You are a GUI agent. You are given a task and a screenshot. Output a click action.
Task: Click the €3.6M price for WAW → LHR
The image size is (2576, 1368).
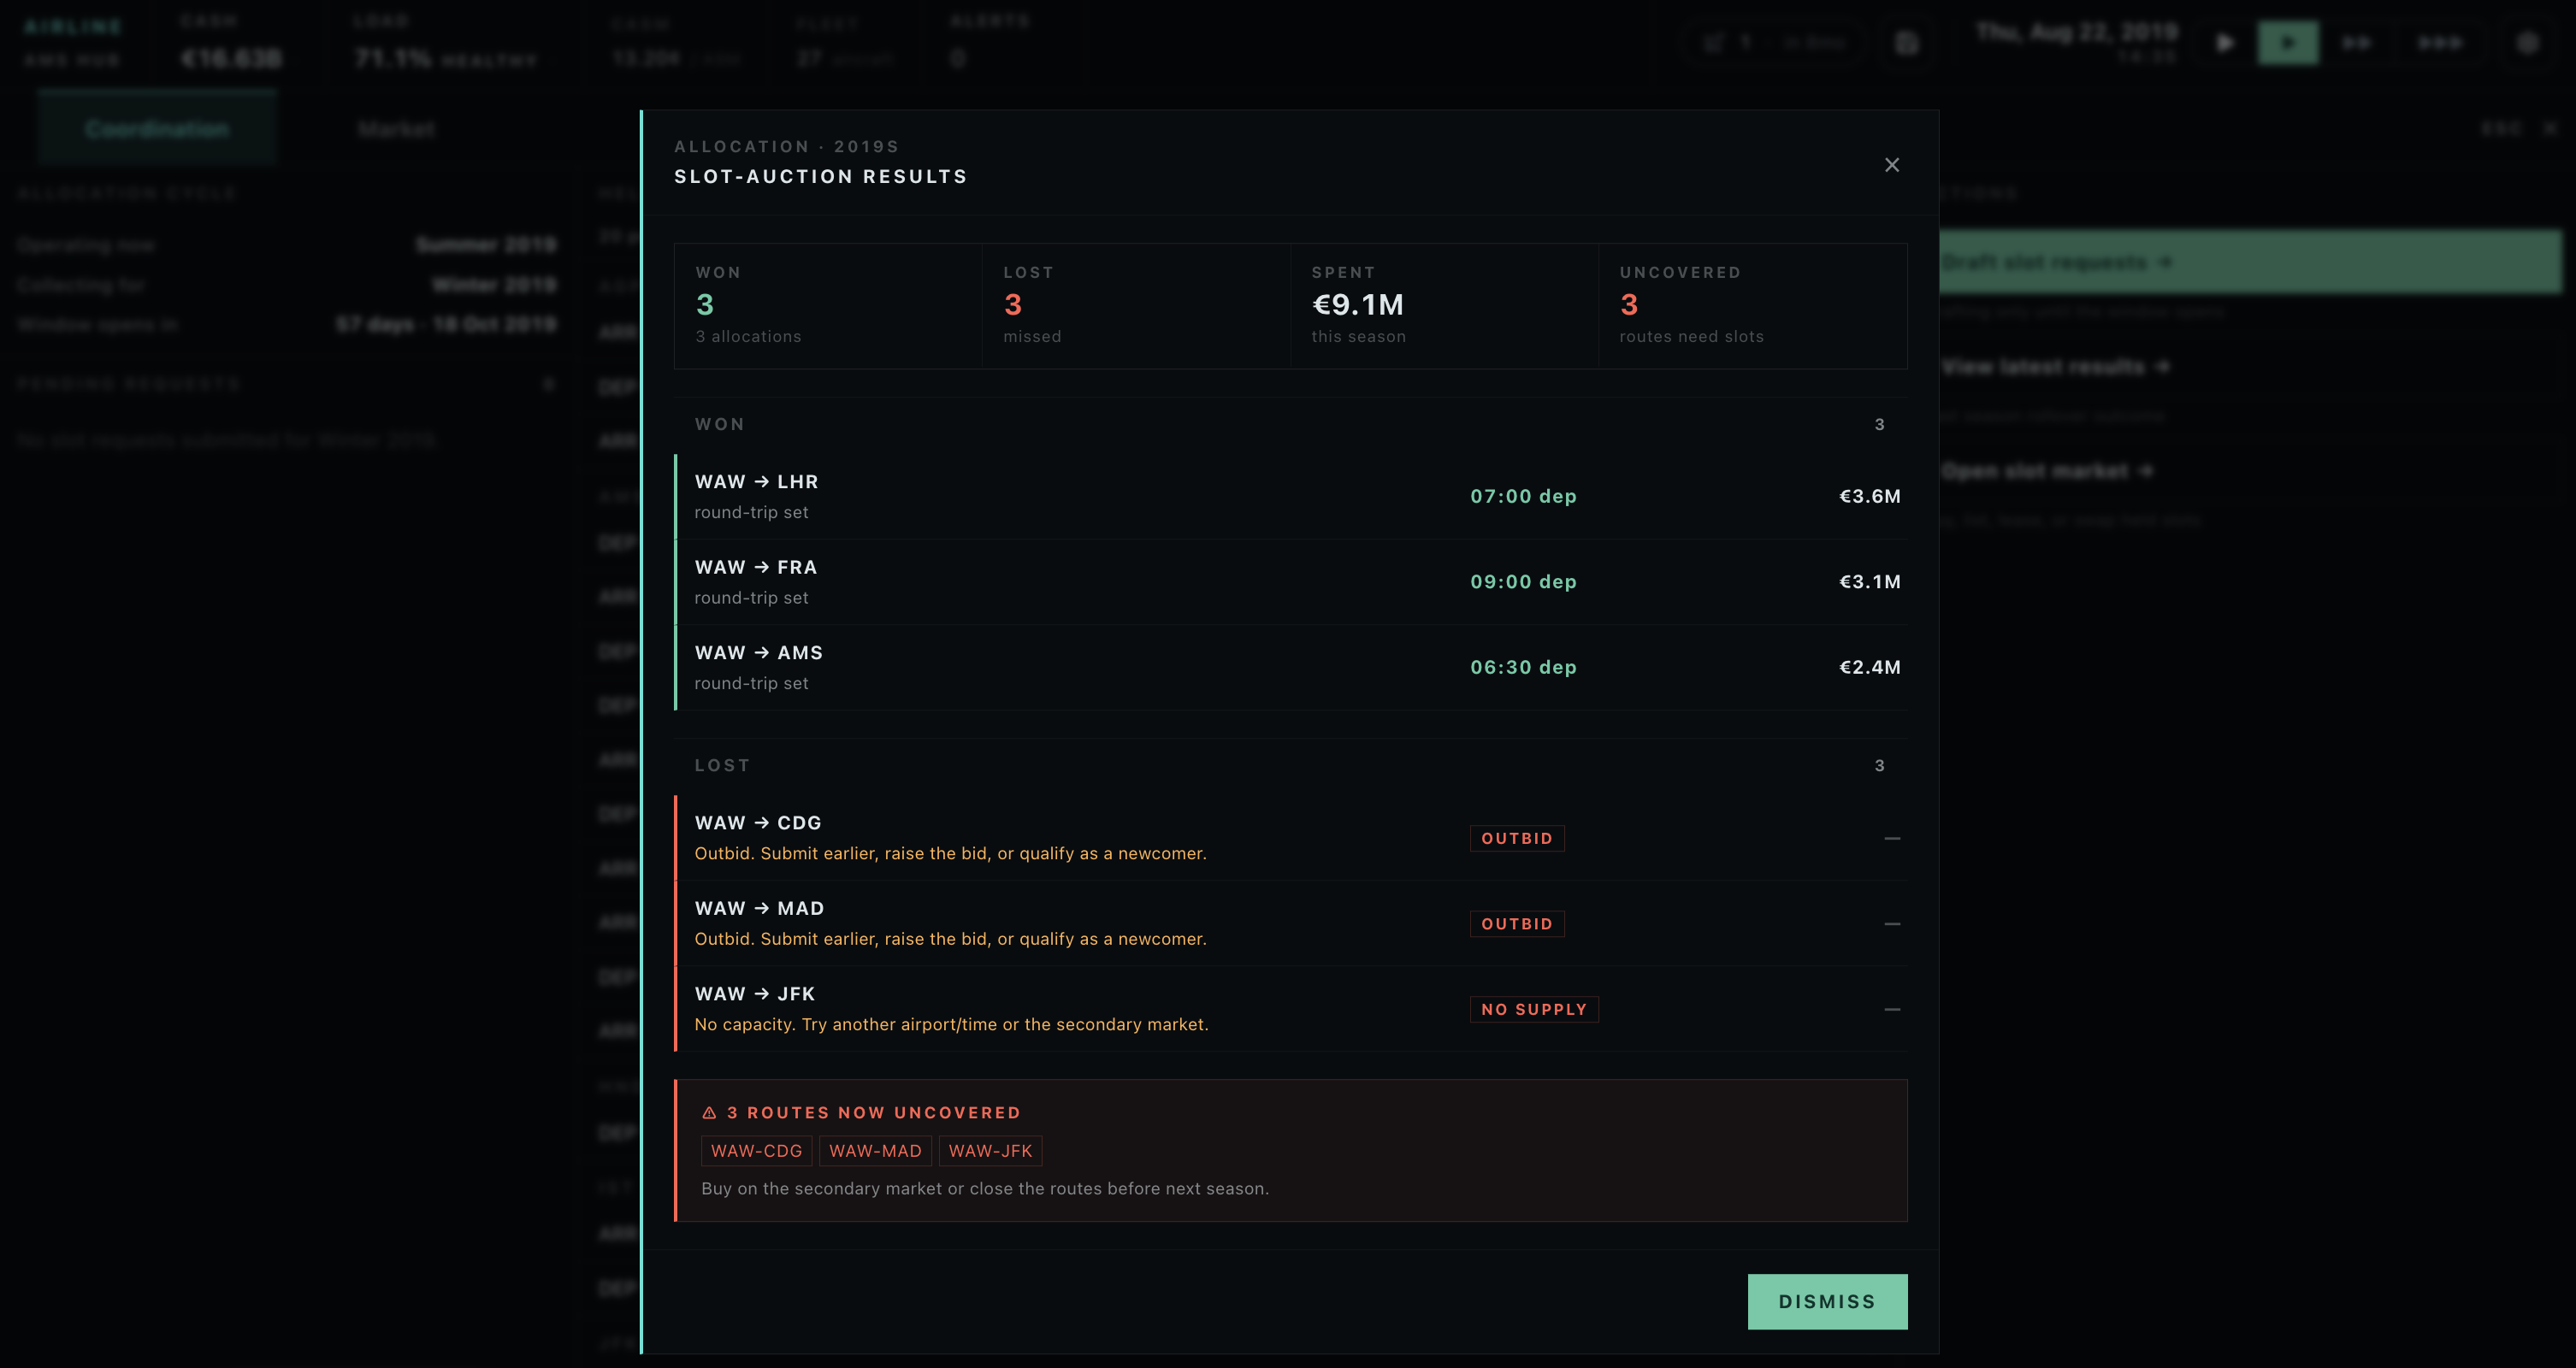coord(1869,496)
